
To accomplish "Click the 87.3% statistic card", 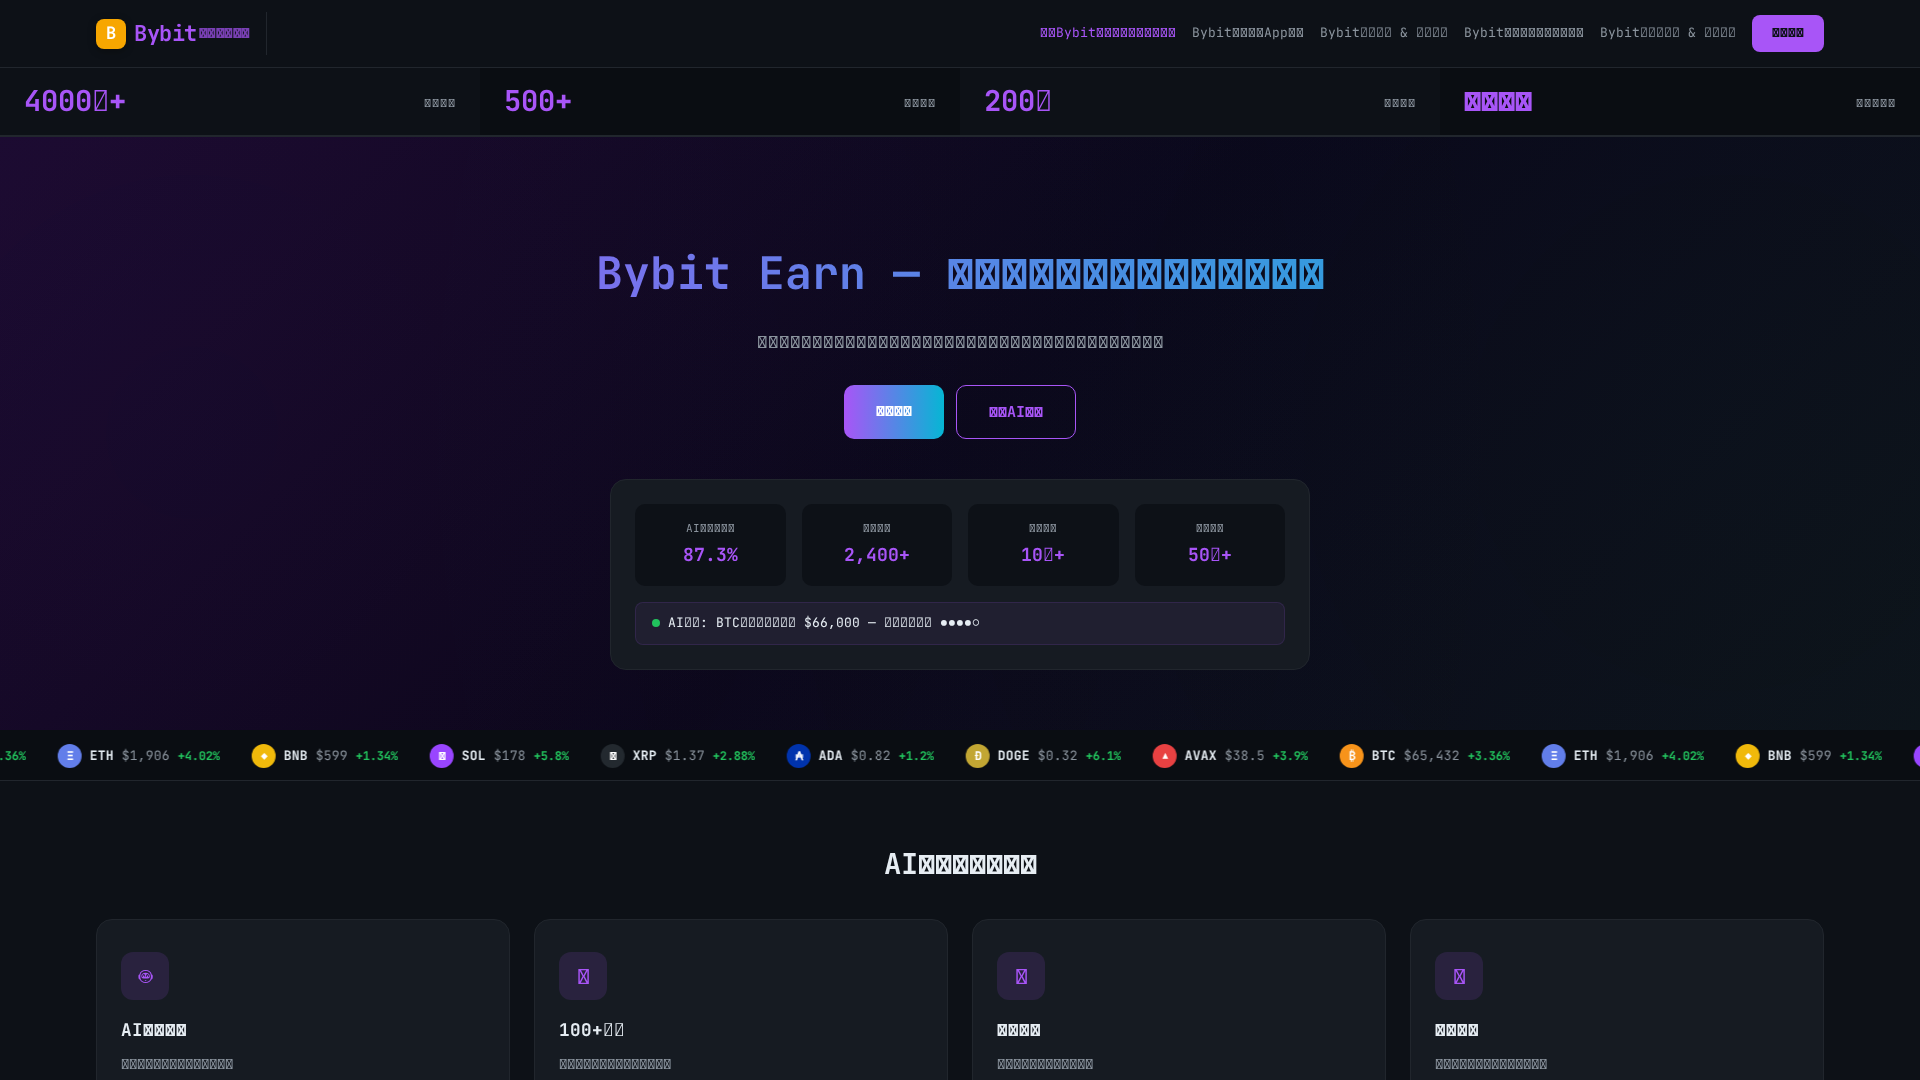I will coord(710,545).
